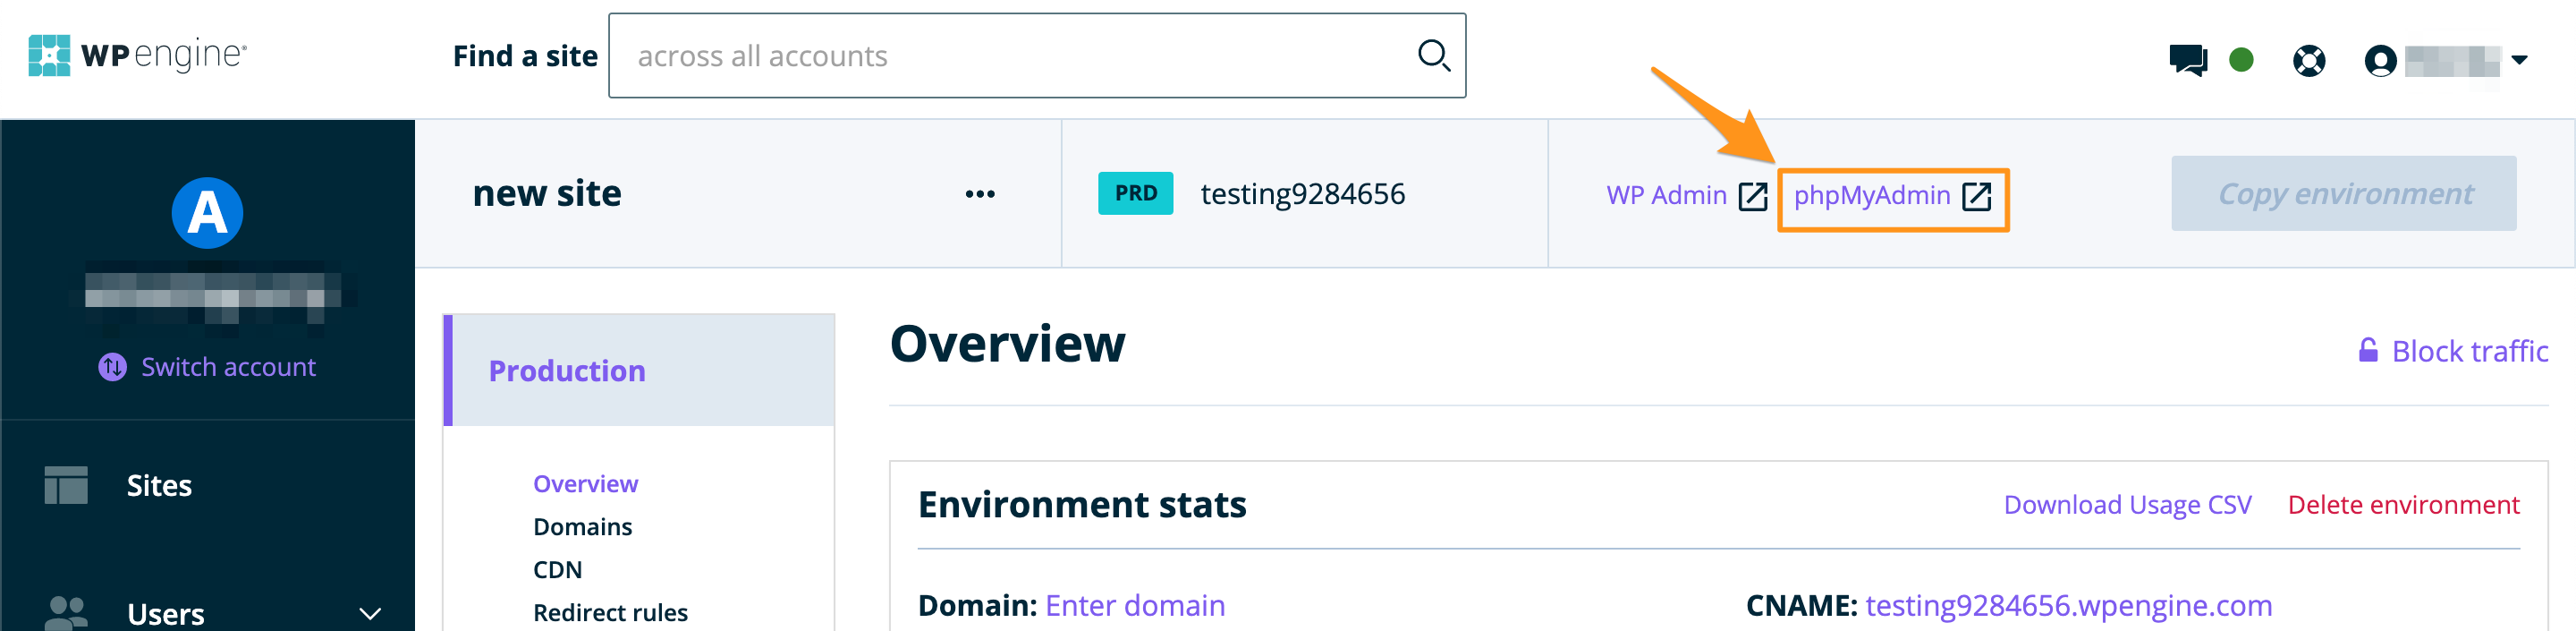
Task: Expand the Users sidebar chevron
Action: coord(370,613)
